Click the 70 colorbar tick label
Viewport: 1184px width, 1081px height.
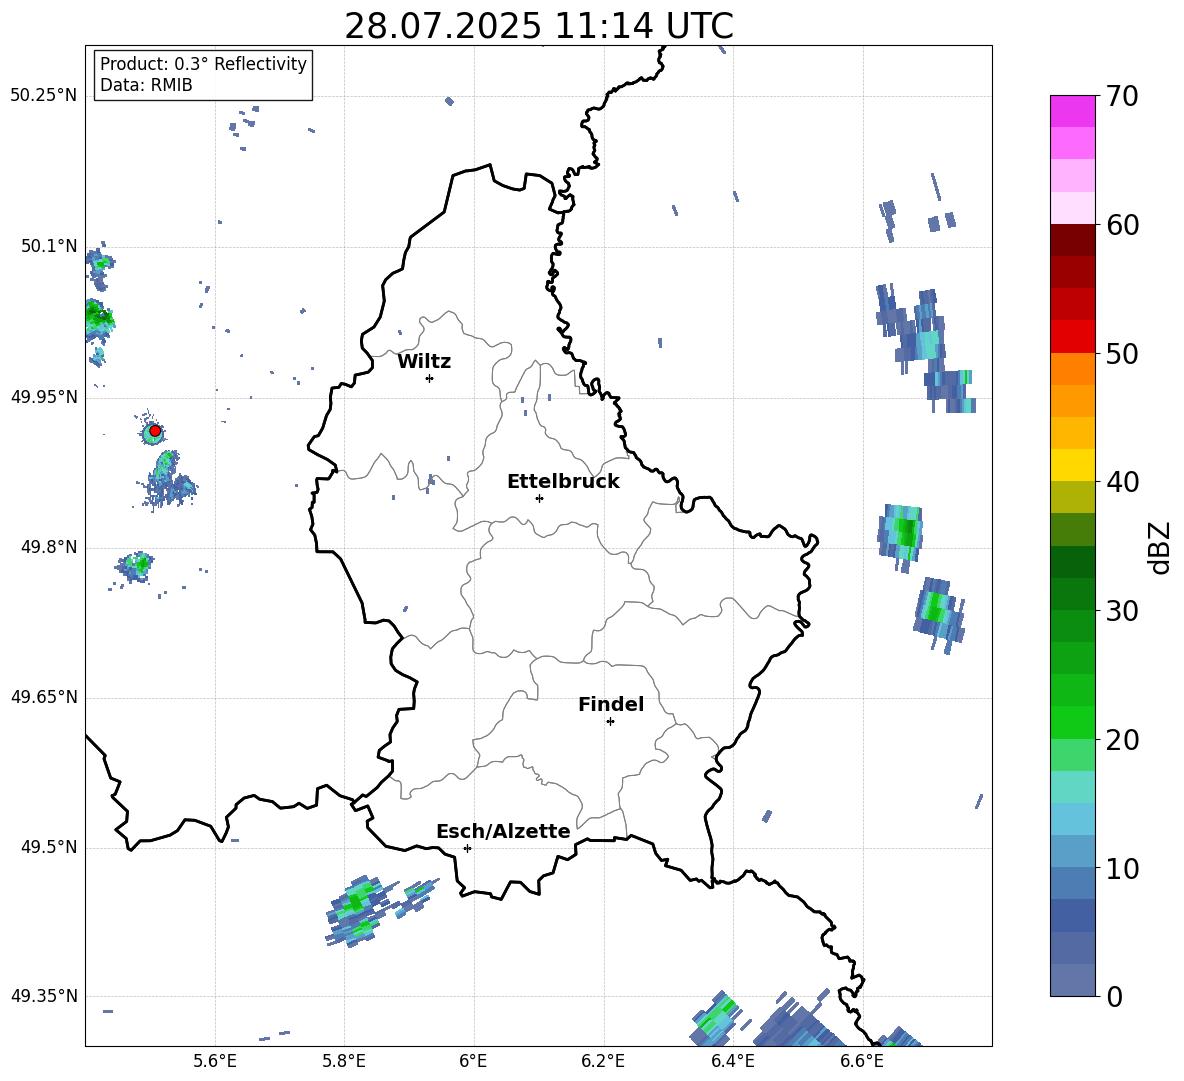coord(1122,96)
